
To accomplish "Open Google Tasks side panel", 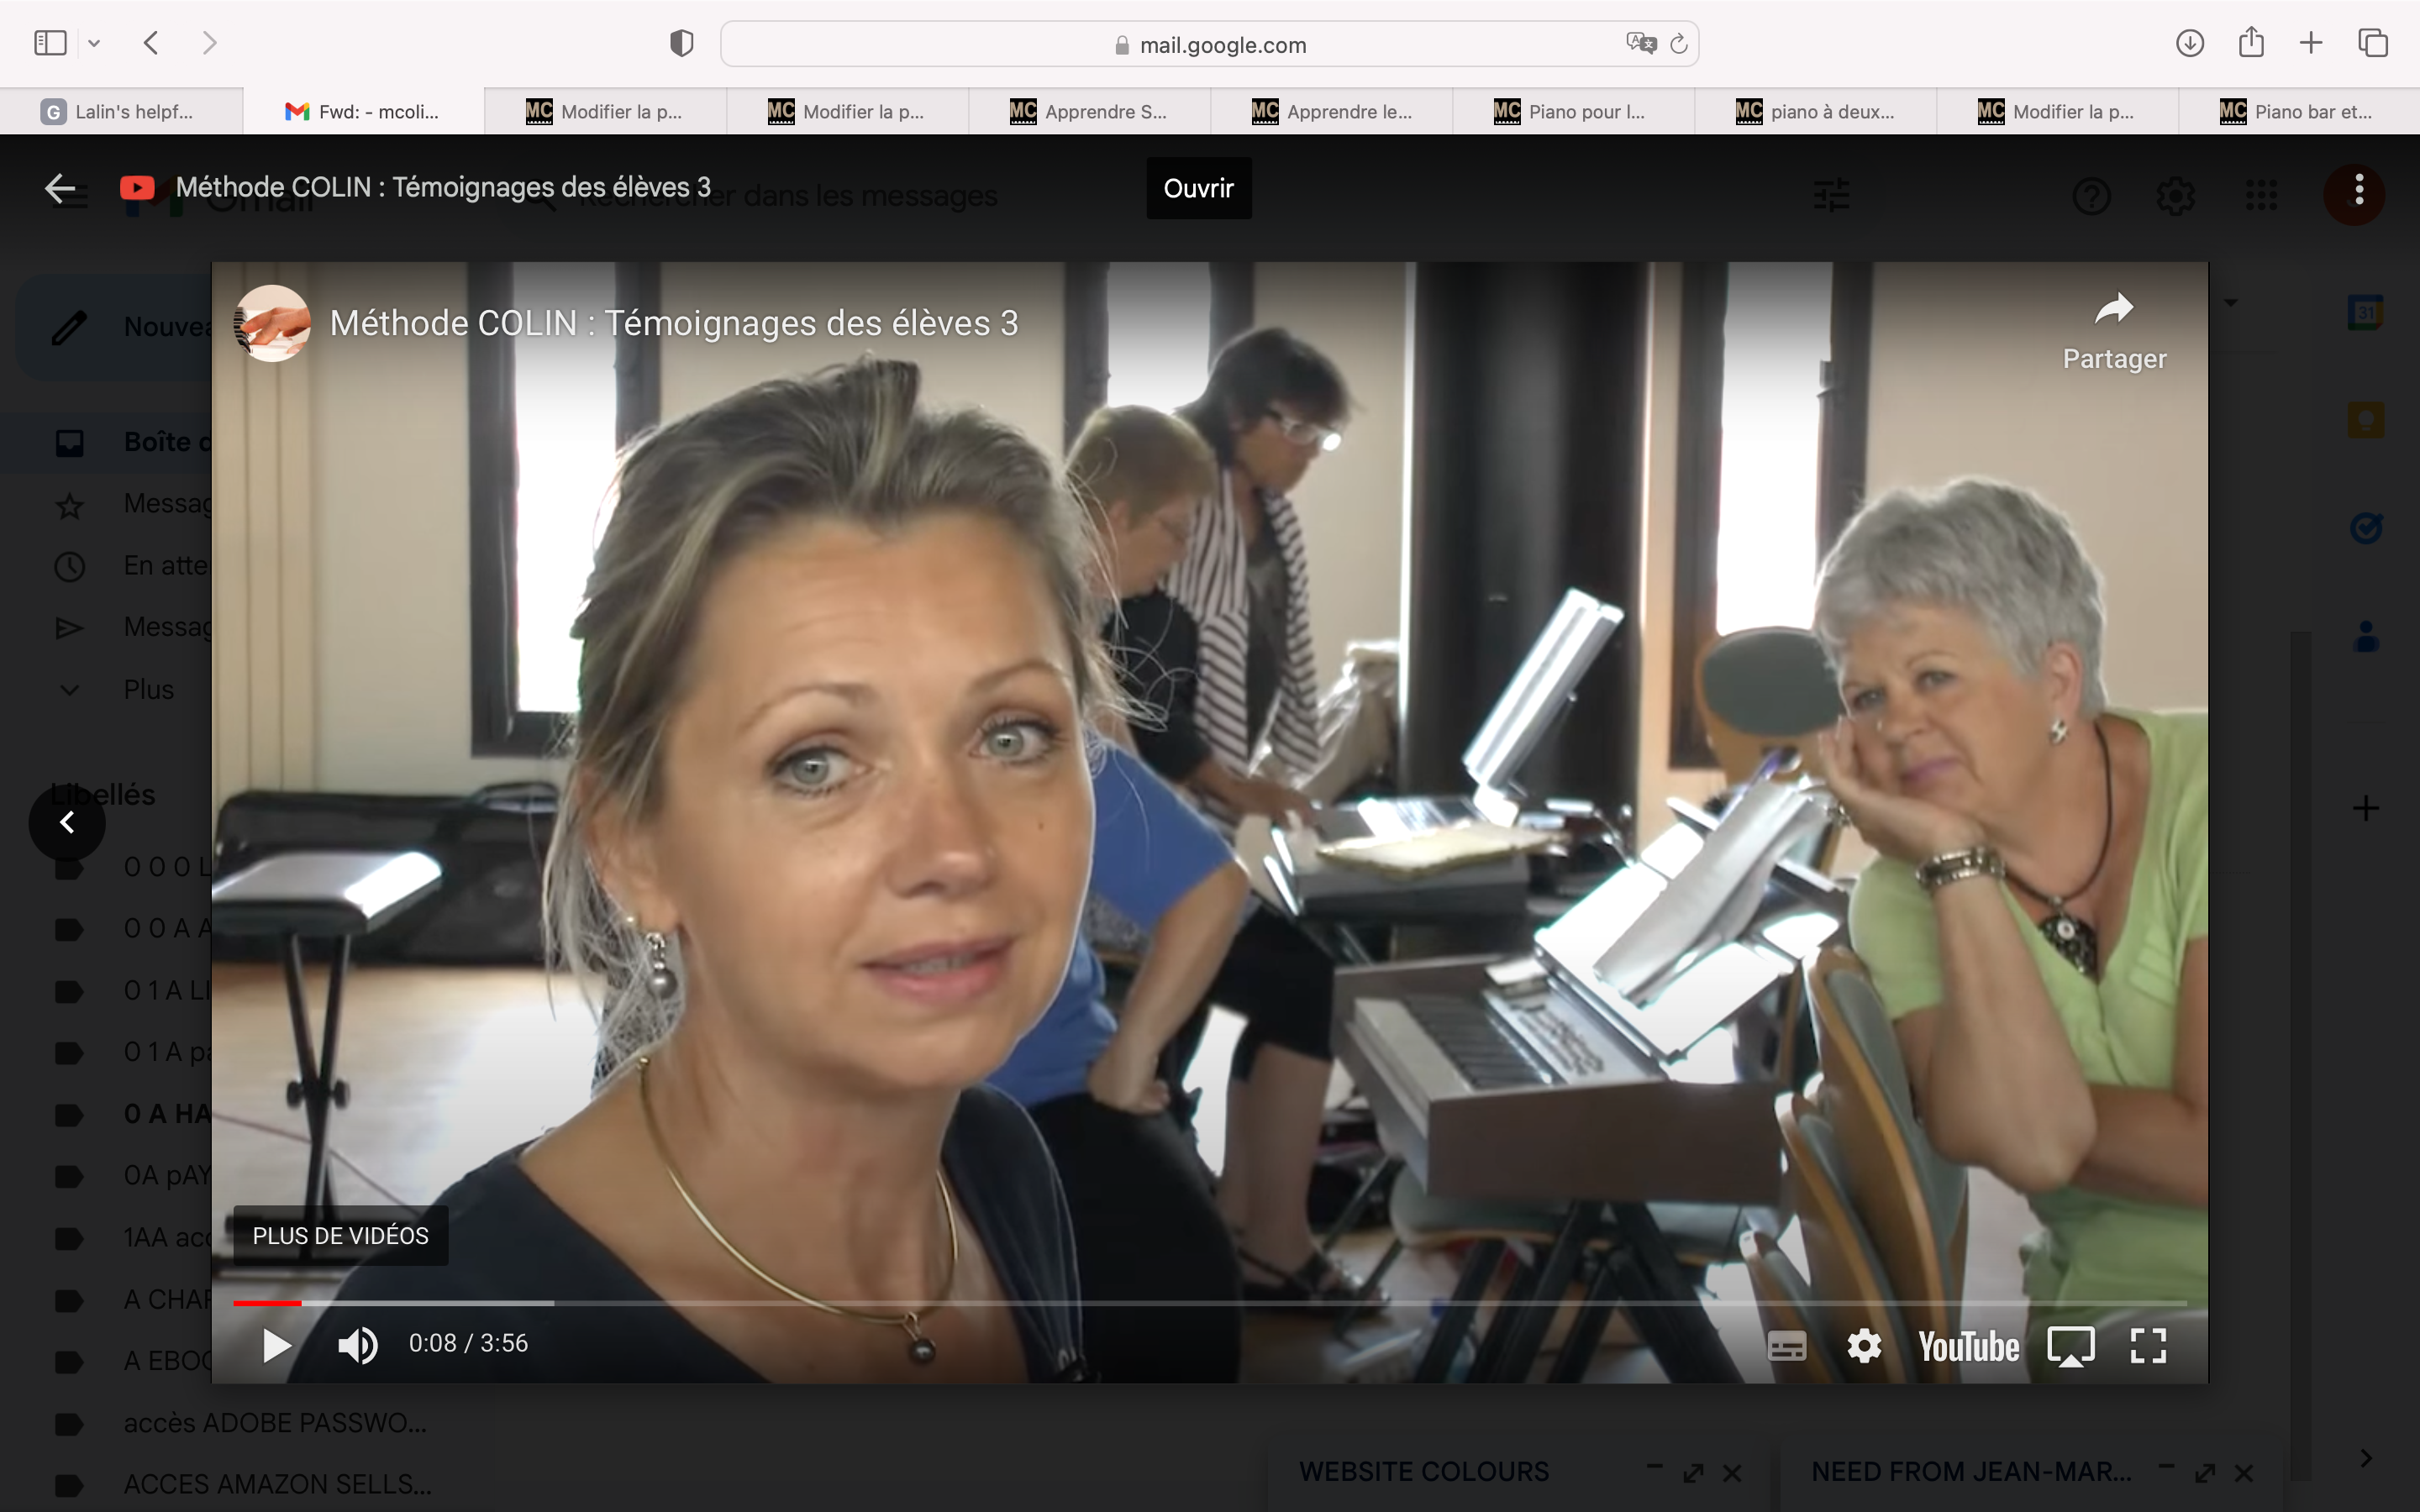I will click(2366, 528).
